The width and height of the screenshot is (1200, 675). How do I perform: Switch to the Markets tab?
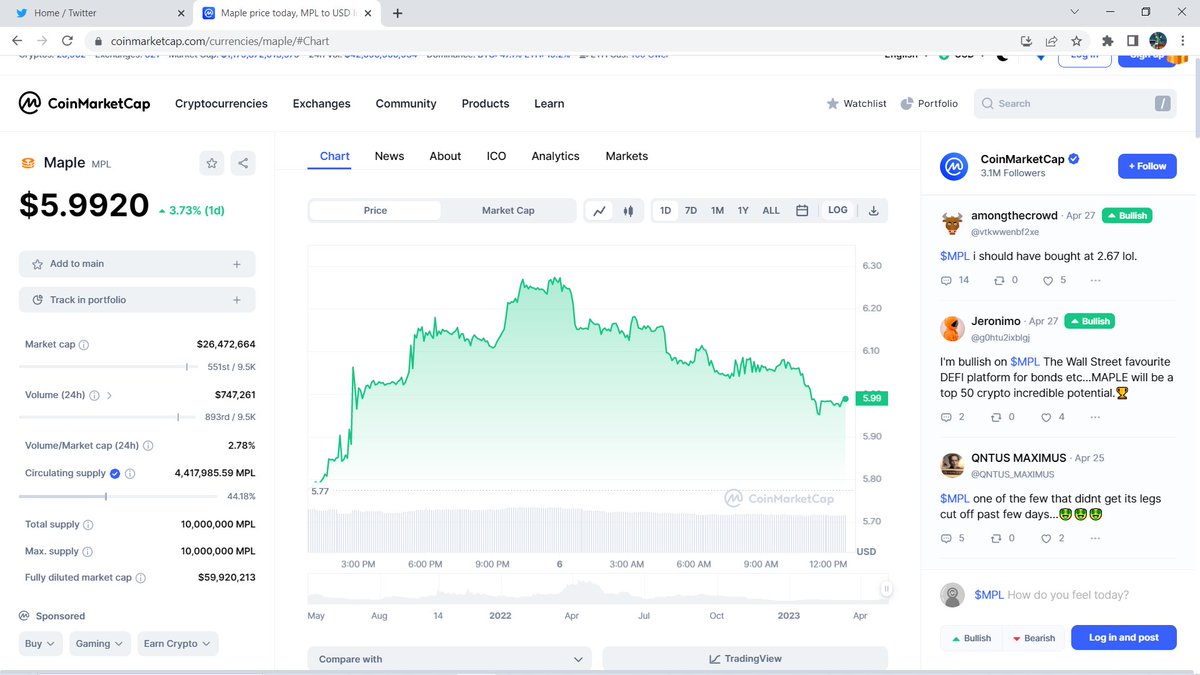626,156
